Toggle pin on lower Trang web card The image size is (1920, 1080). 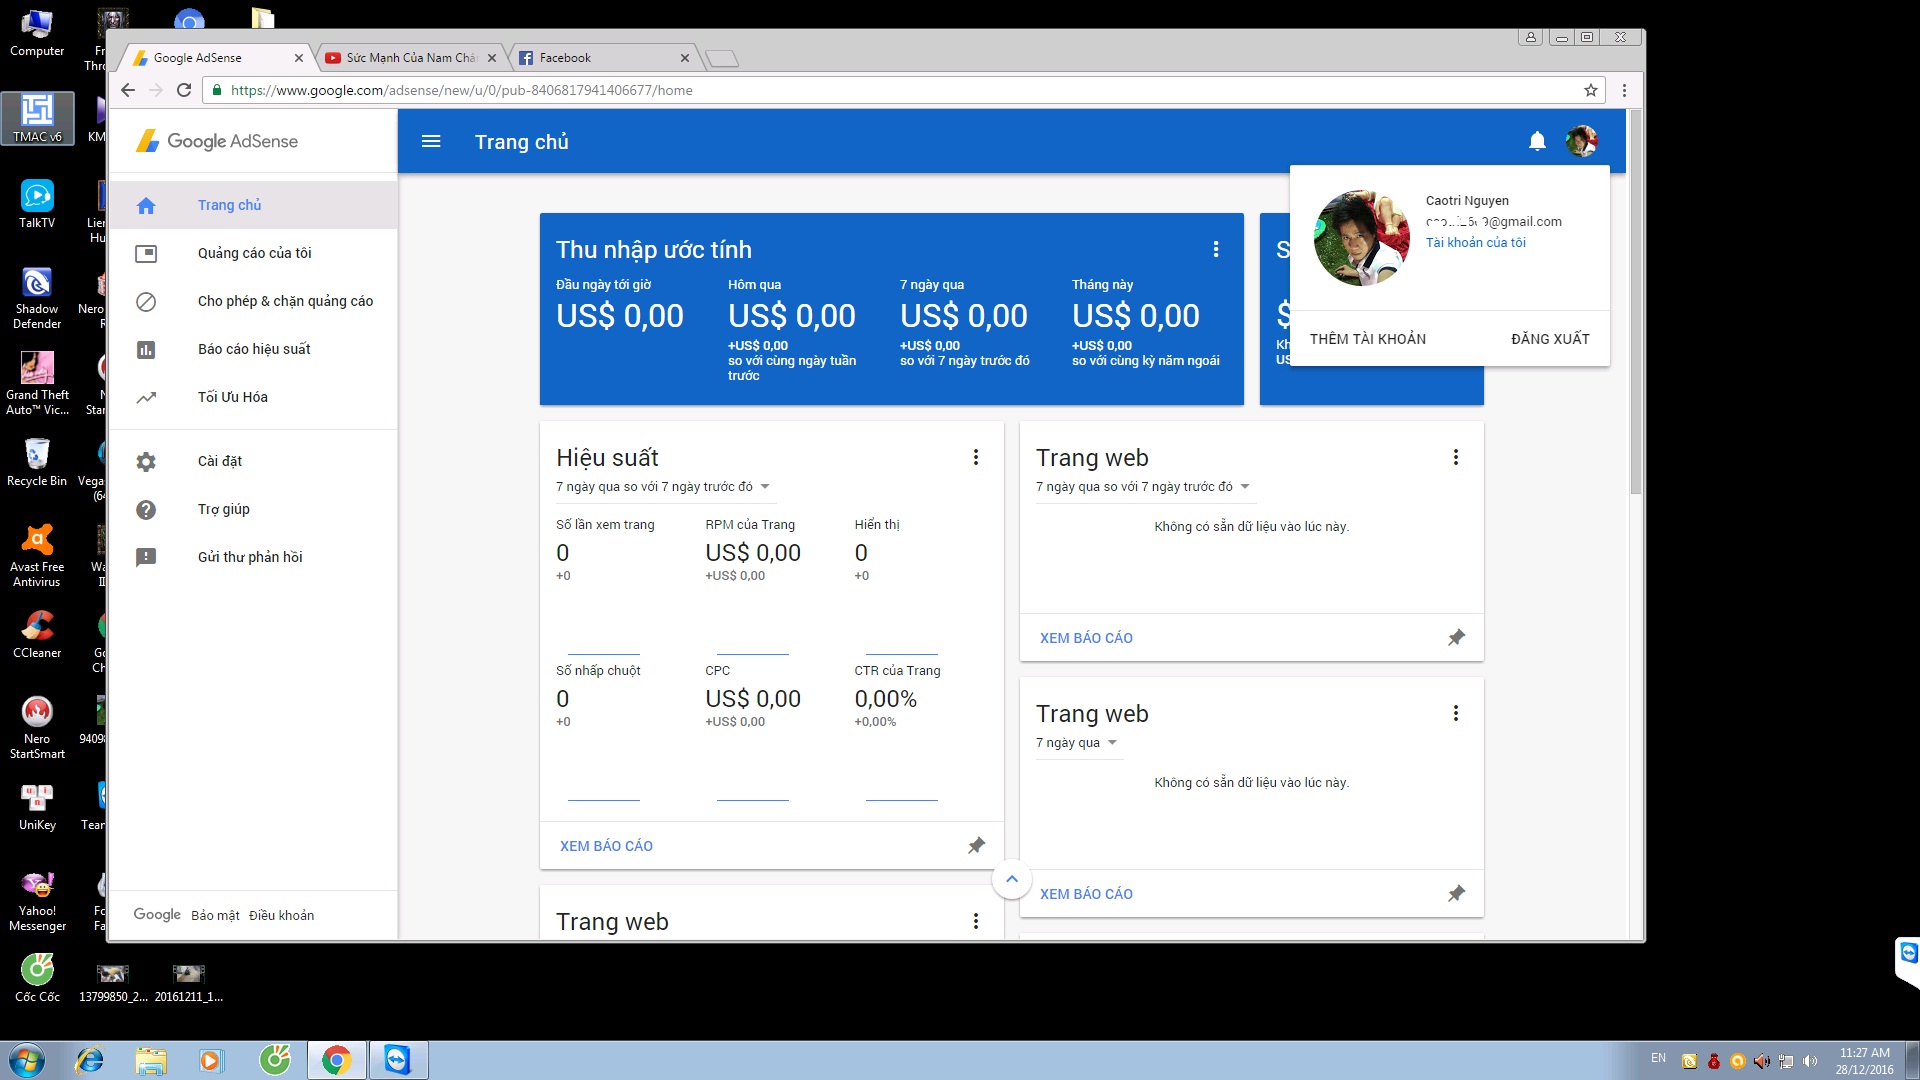point(1456,894)
